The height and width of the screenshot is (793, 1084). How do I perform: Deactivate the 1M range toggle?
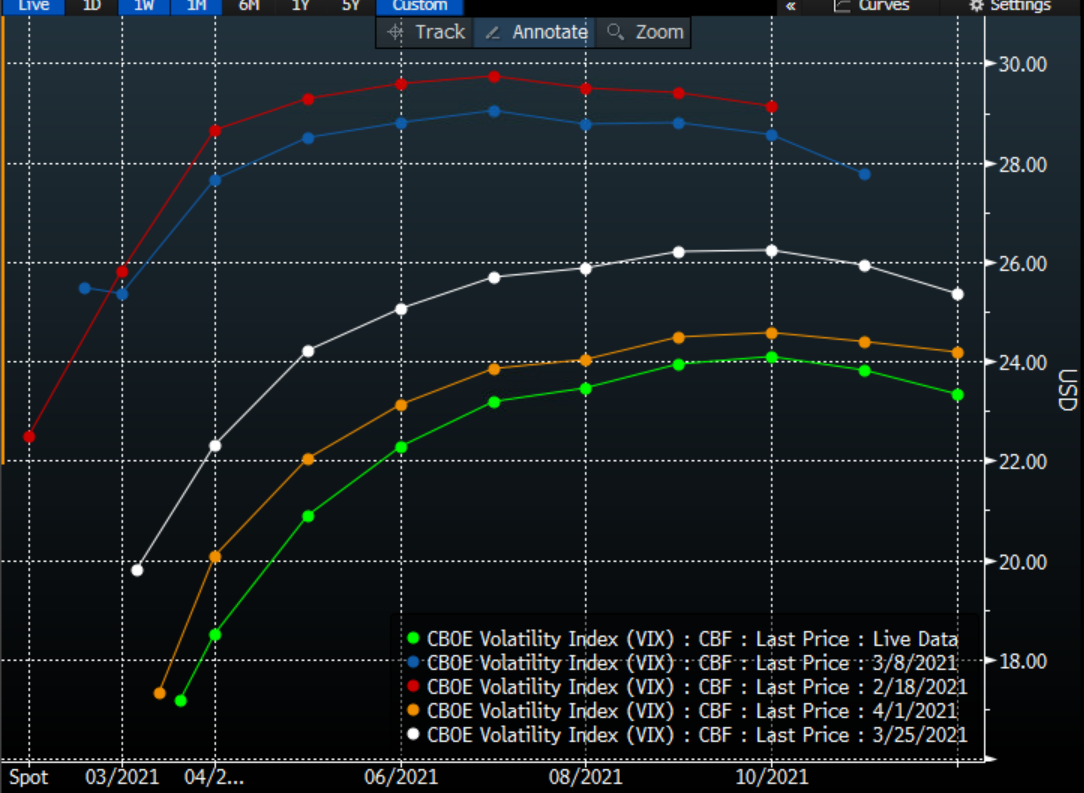point(196,6)
